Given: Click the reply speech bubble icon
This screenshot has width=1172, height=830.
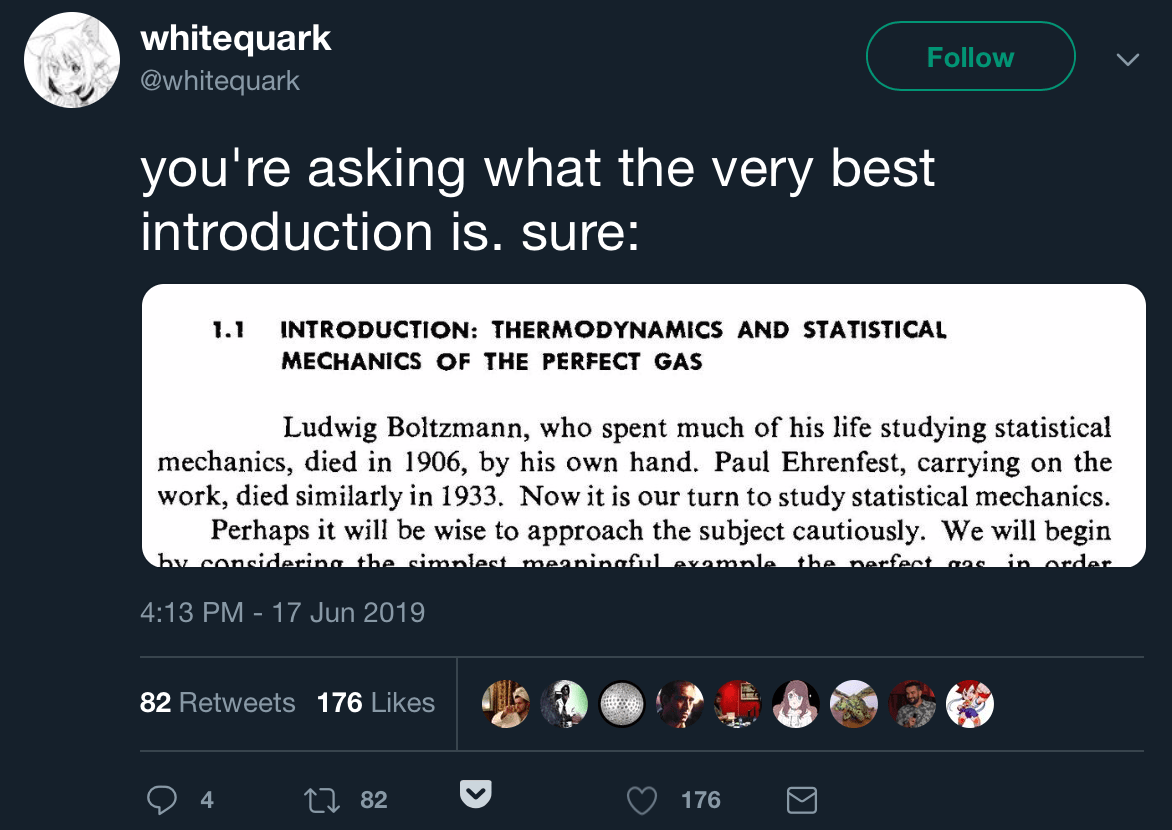Looking at the screenshot, I should pyautogui.click(x=162, y=799).
